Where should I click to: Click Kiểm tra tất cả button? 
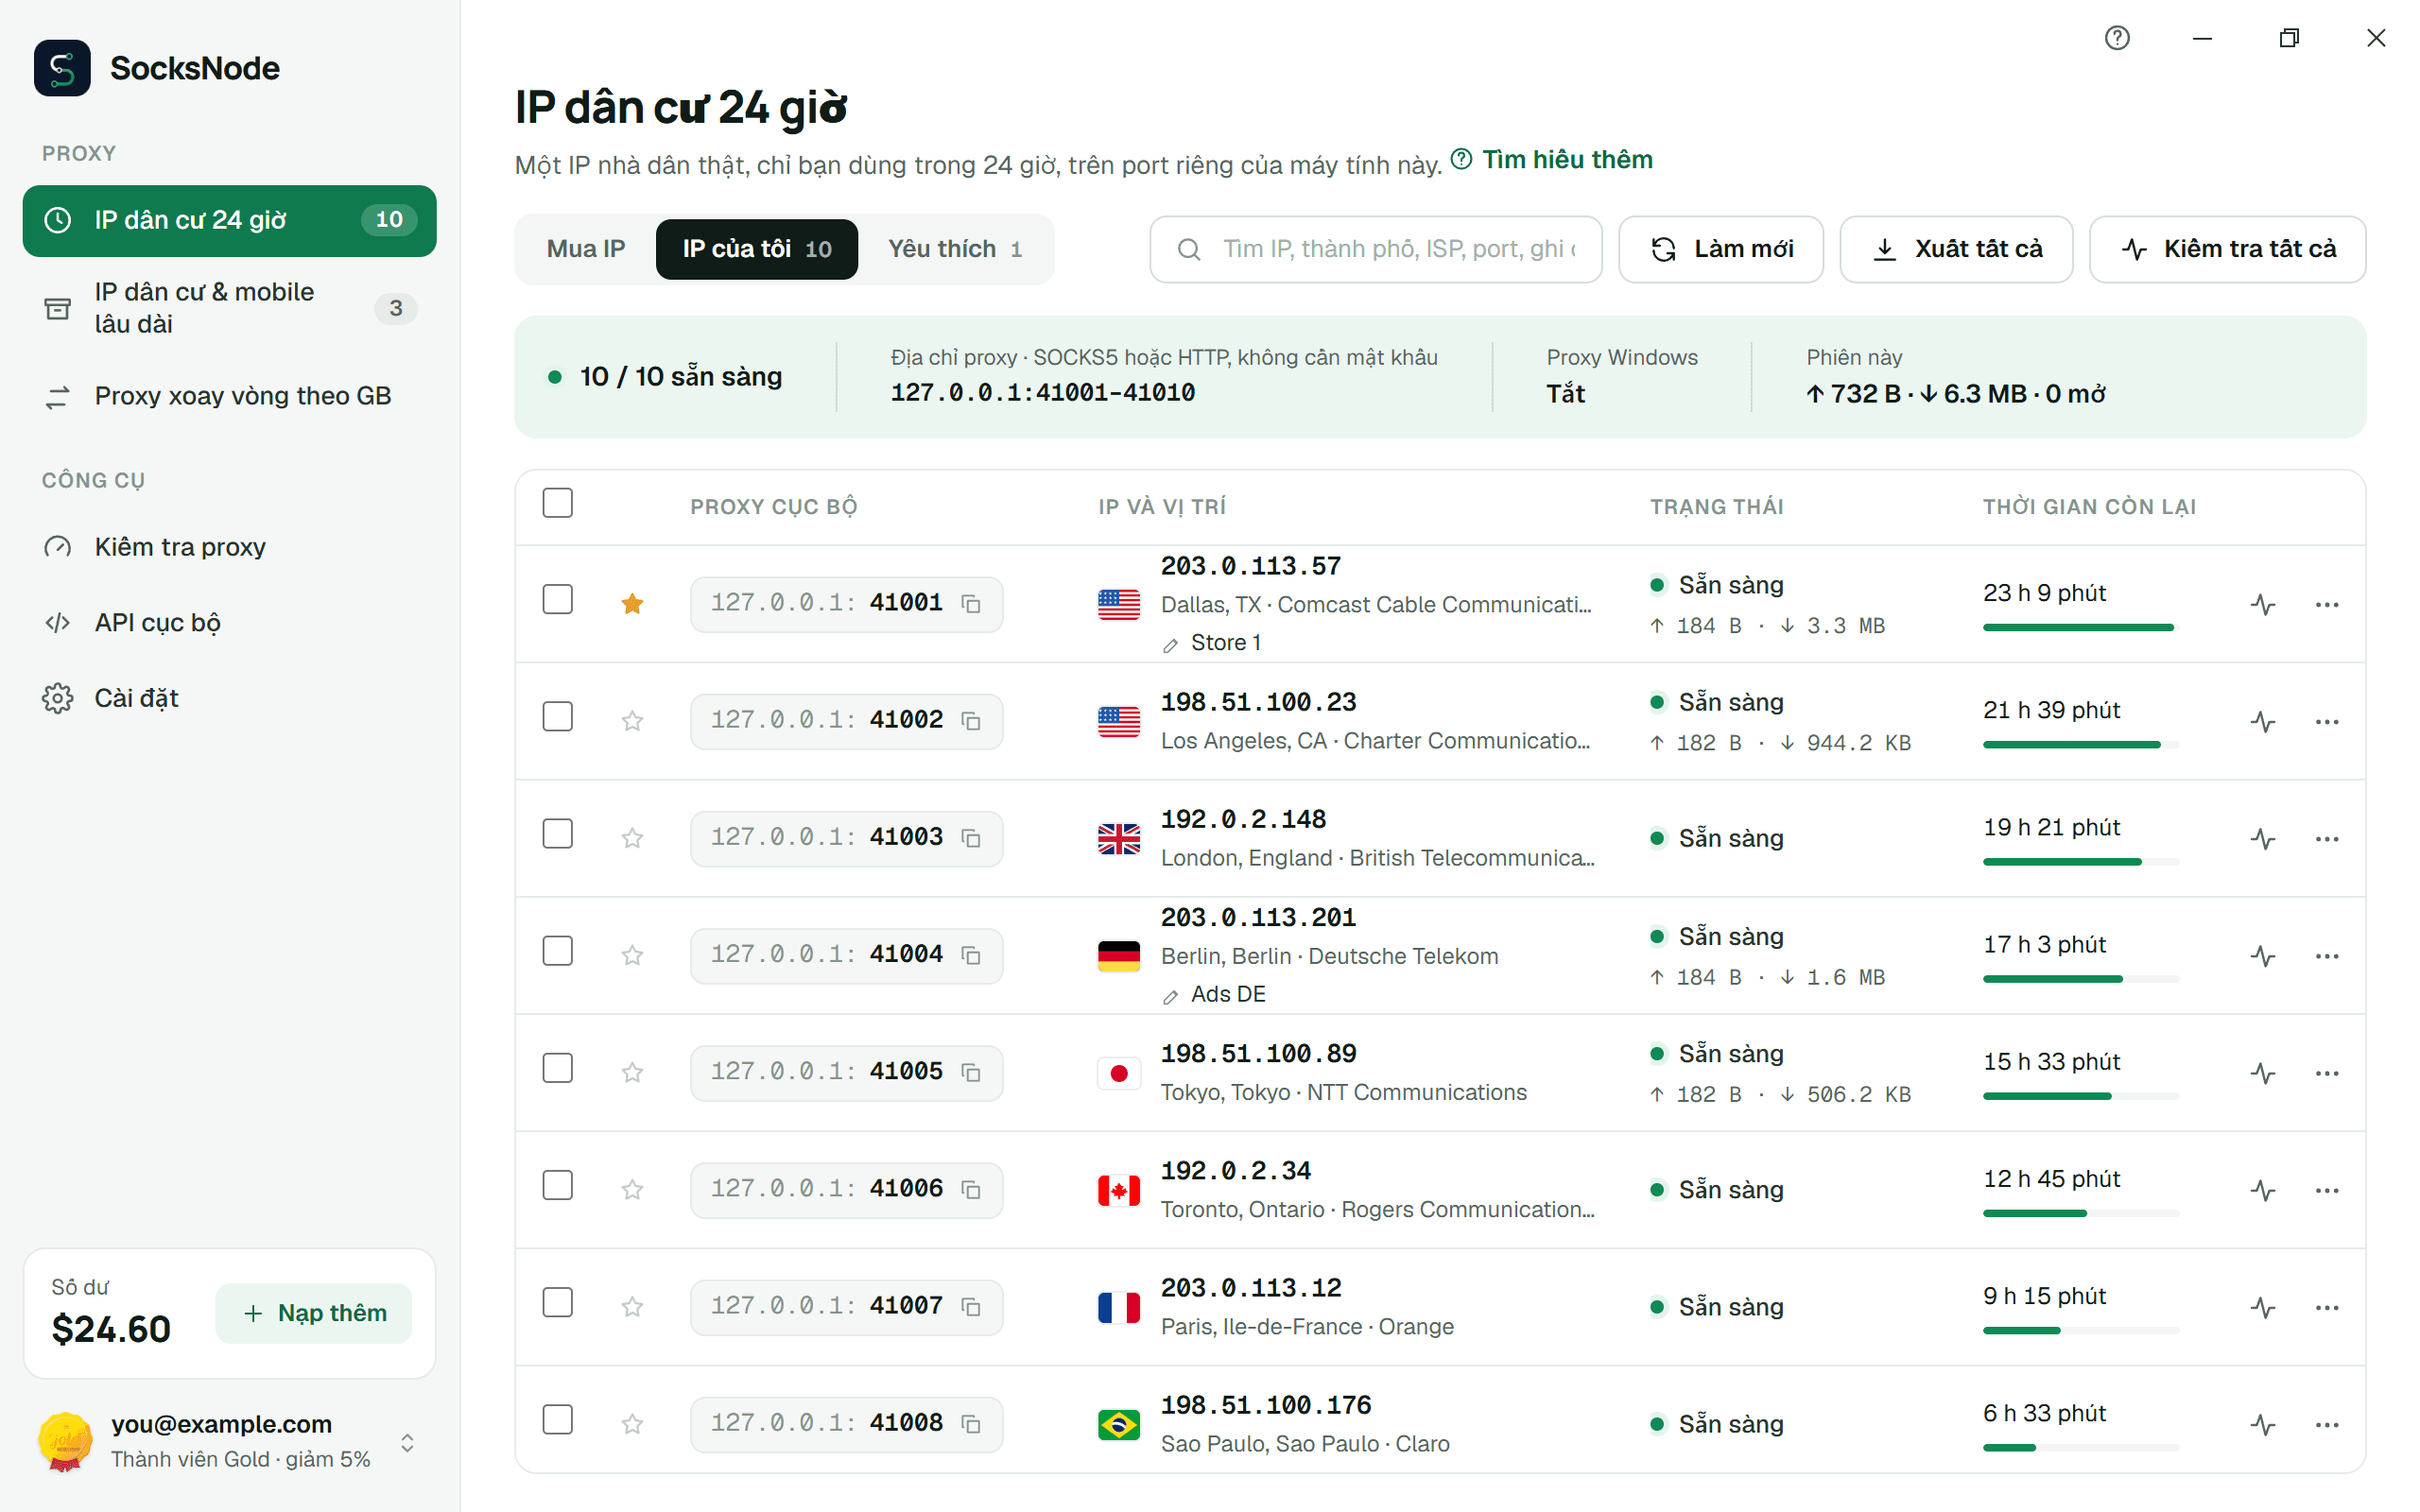coord(2228,249)
